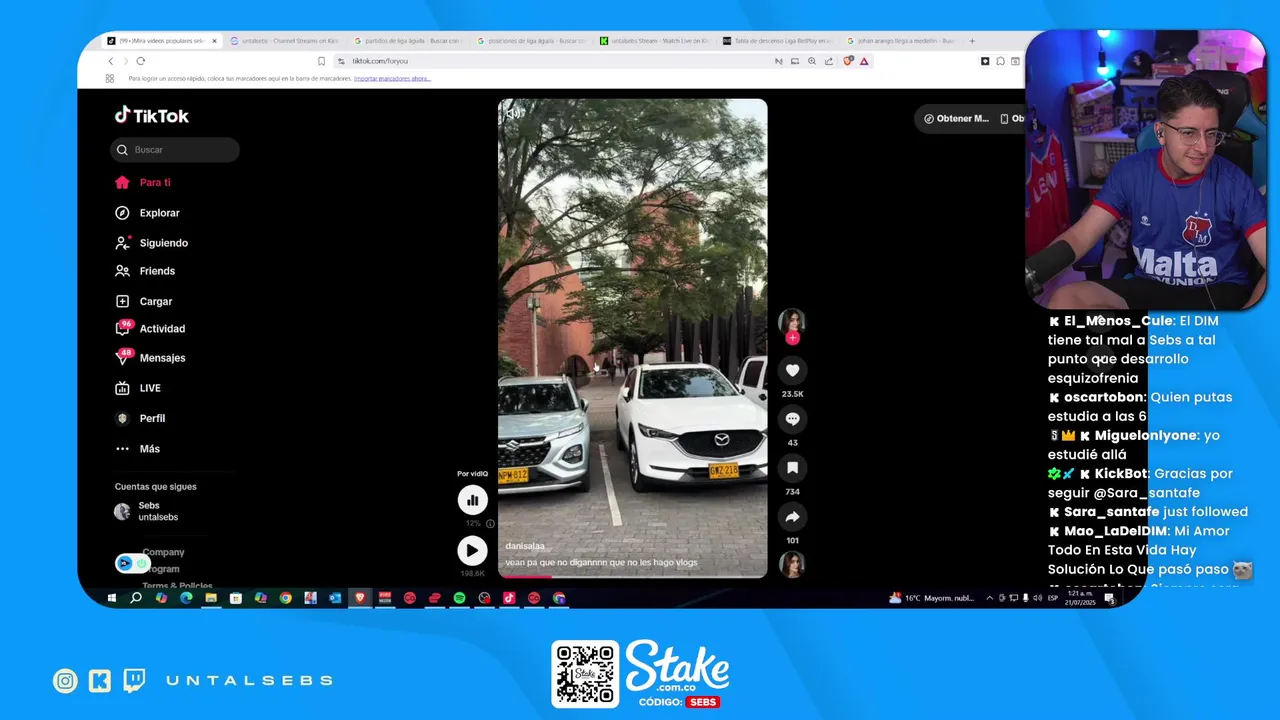This screenshot has width=1280, height=720.
Task: Show hidden system tray icons
Action: pyautogui.click(x=990, y=598)
